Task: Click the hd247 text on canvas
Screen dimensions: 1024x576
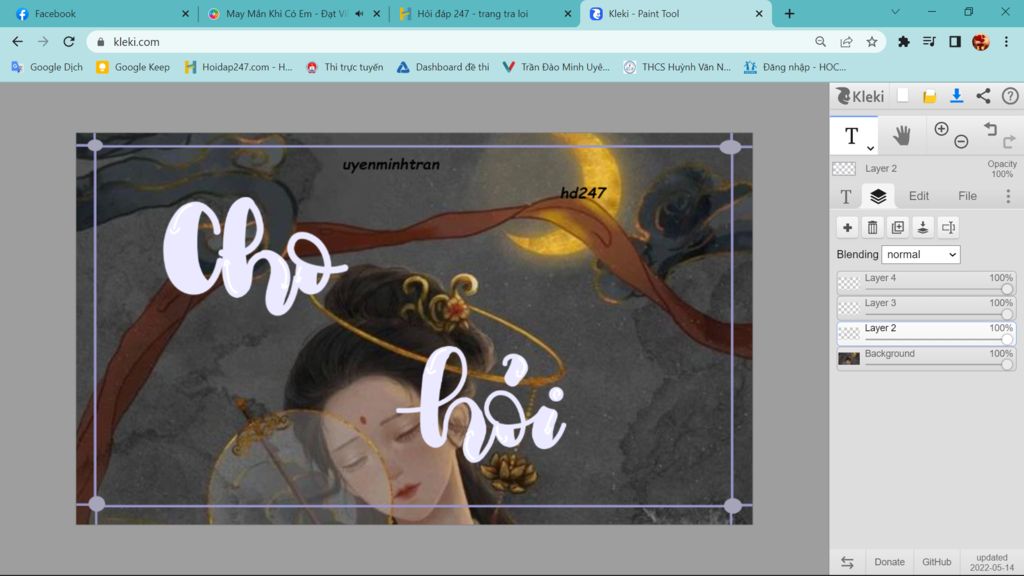Action: point(583,193)
